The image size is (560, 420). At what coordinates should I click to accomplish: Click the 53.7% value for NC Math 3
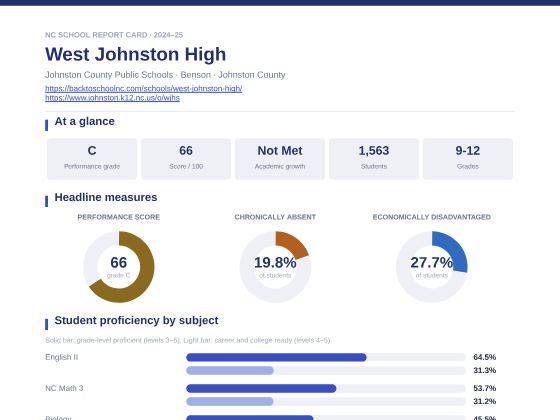485,388
